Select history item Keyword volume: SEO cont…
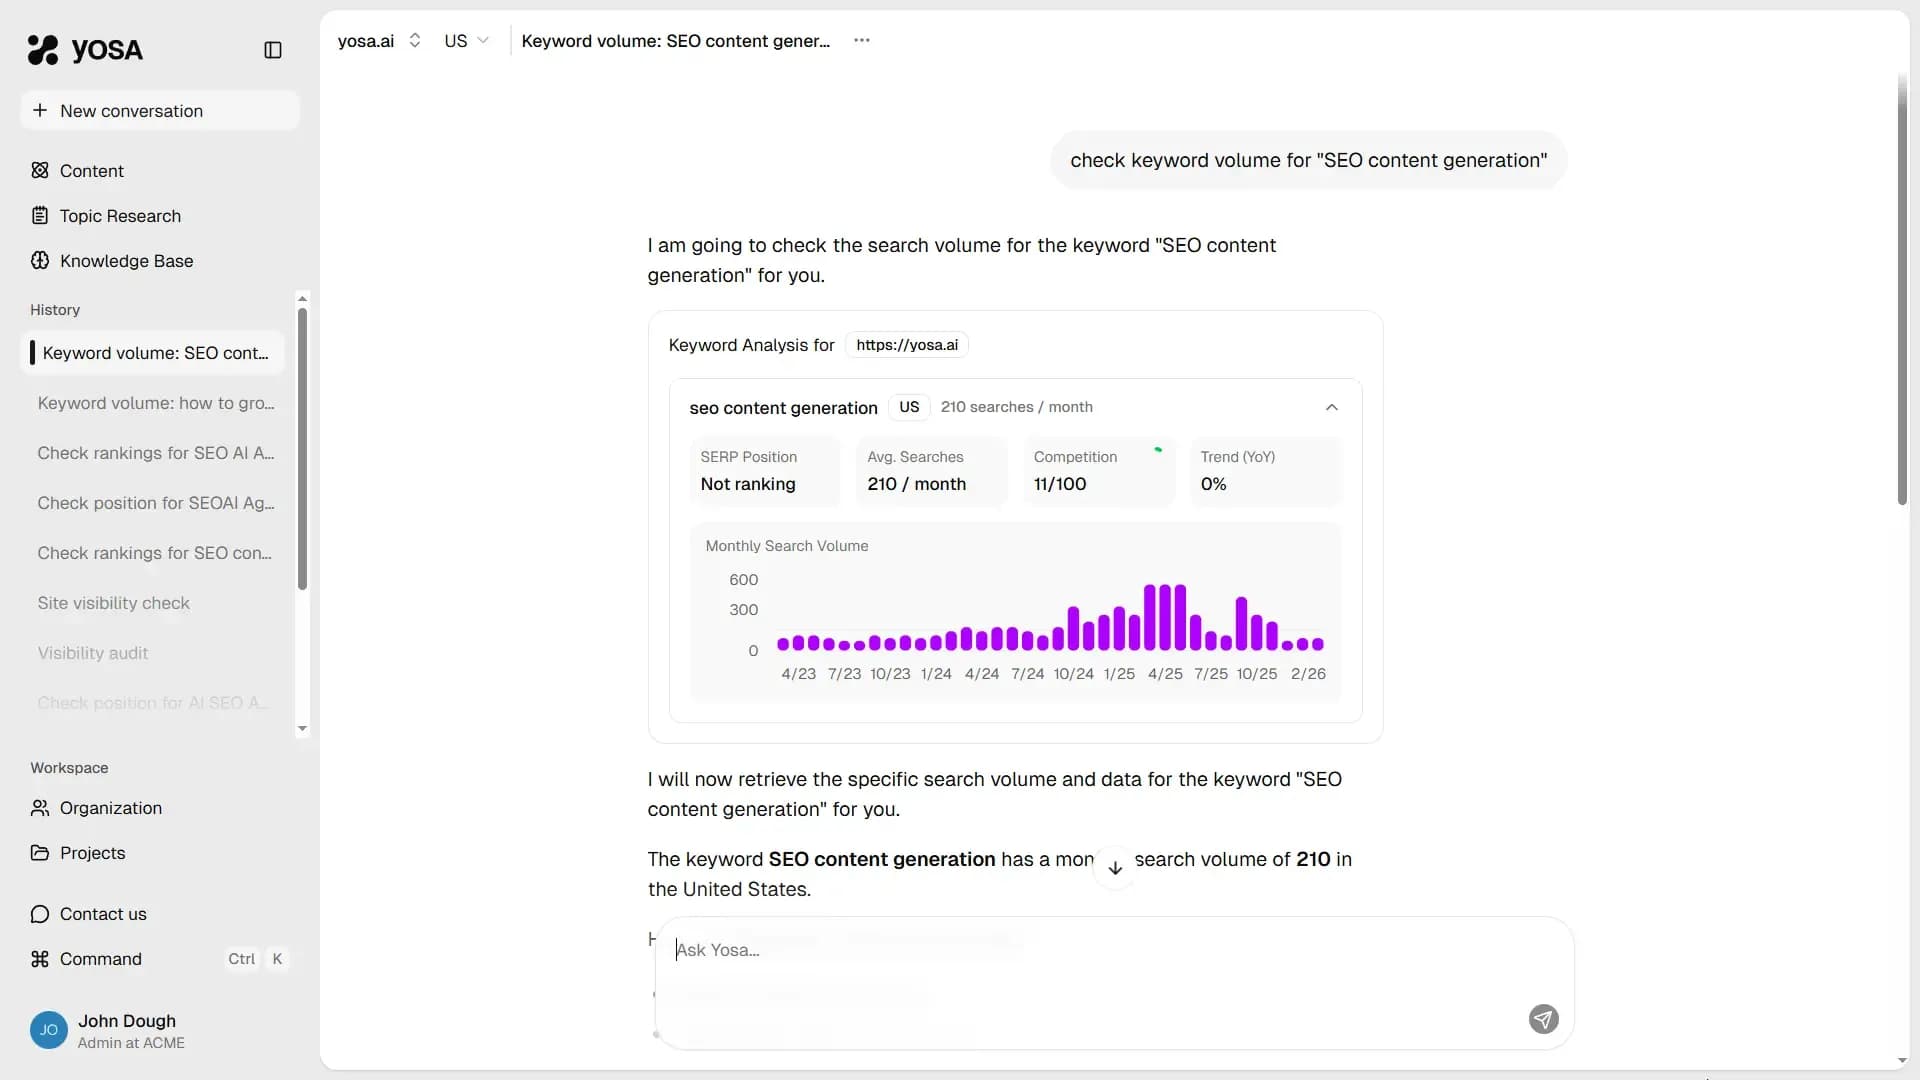The width and height of the screenshot is (1920, 1080). coord(152,353)
